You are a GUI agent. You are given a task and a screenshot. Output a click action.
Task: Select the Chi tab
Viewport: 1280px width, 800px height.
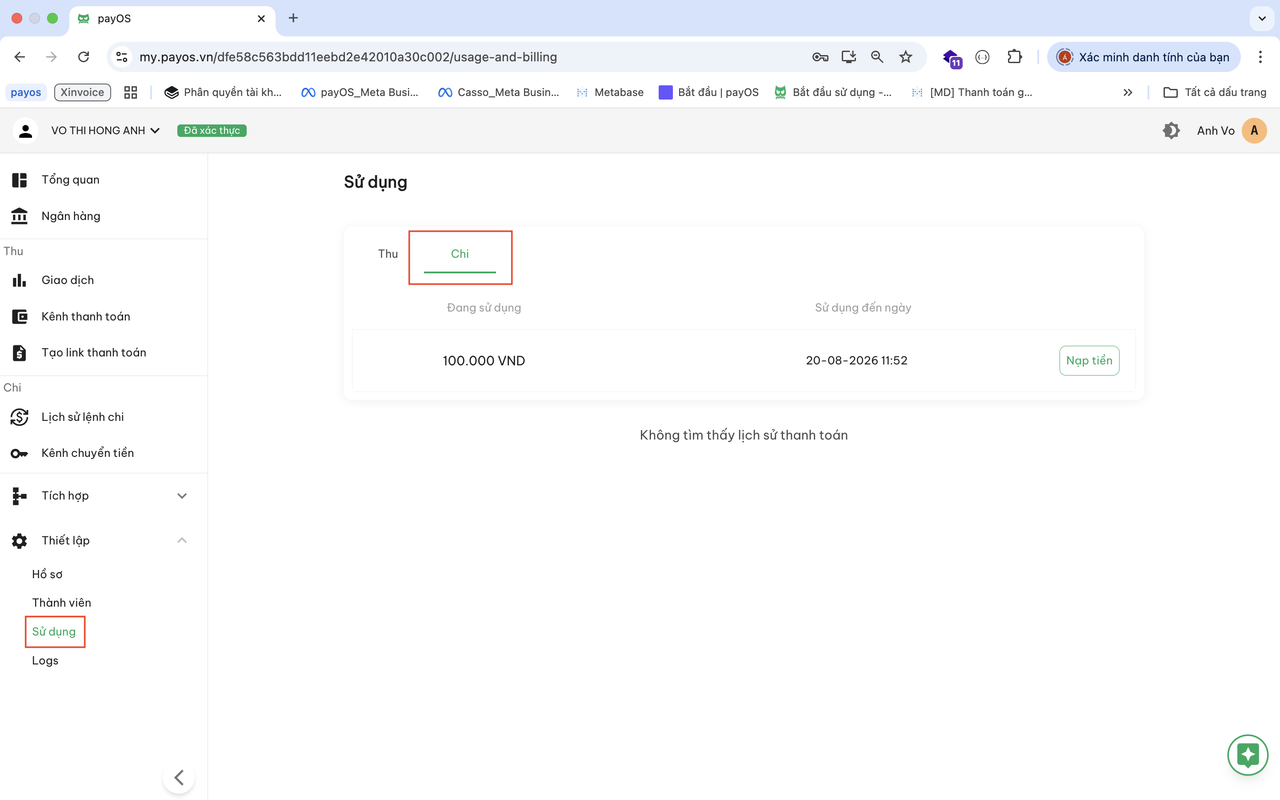[460, 254]
